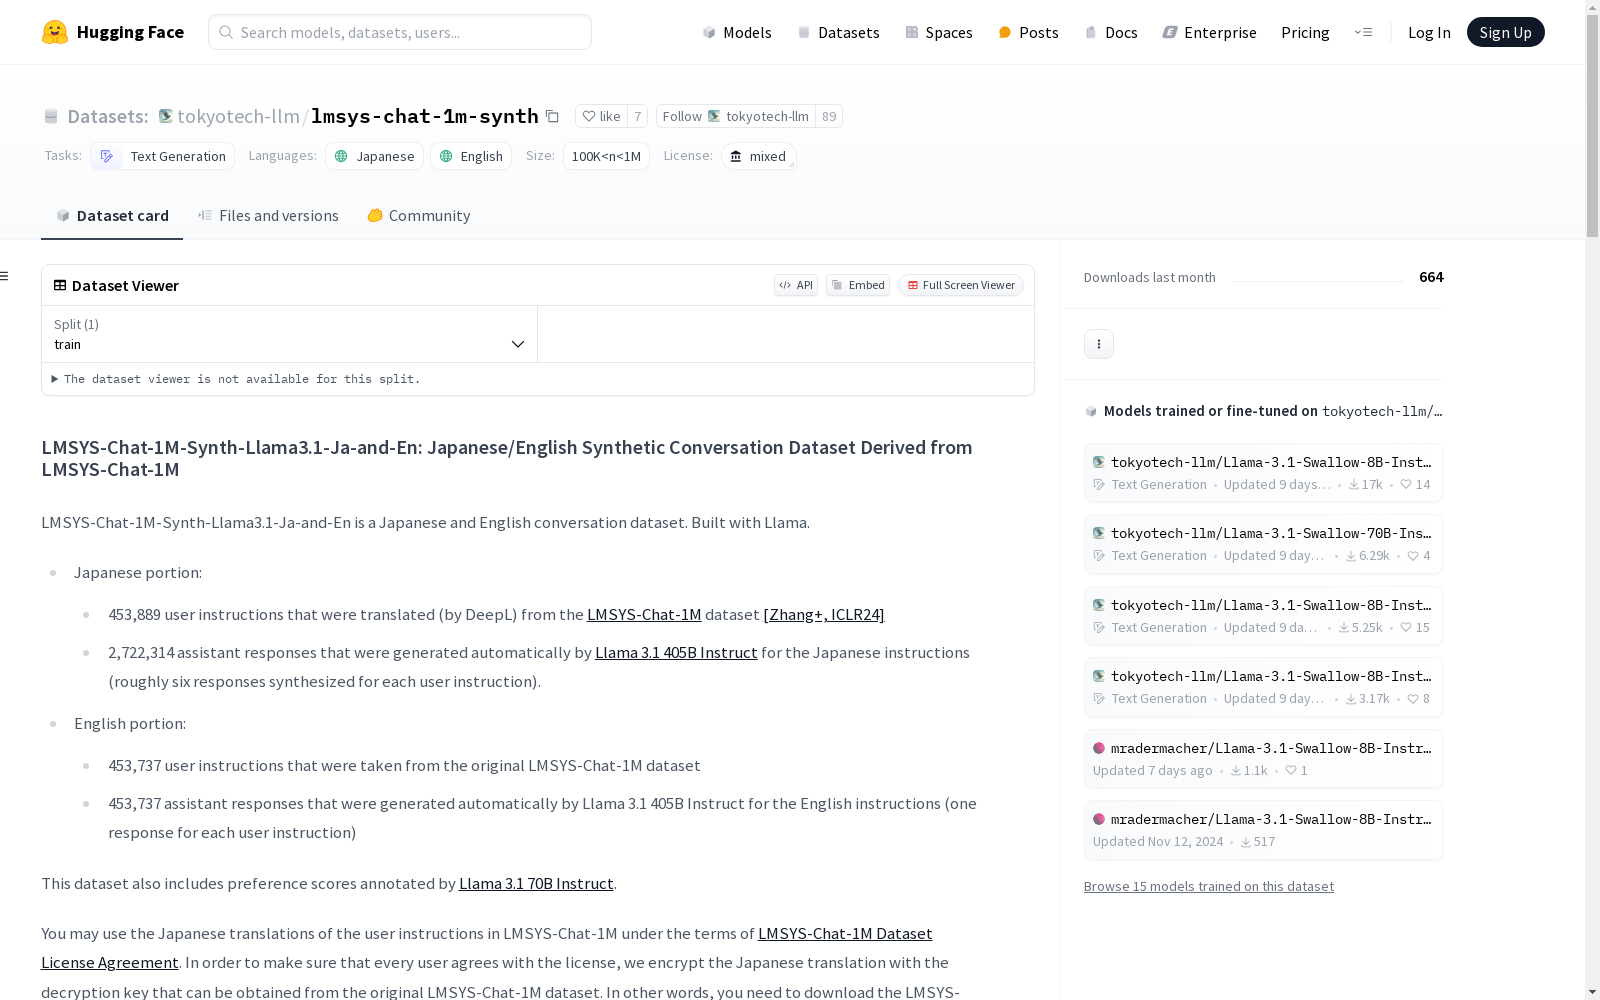
Task: Open the Swallow-8B model card with 17k downloads
Action: [1263, 473]
